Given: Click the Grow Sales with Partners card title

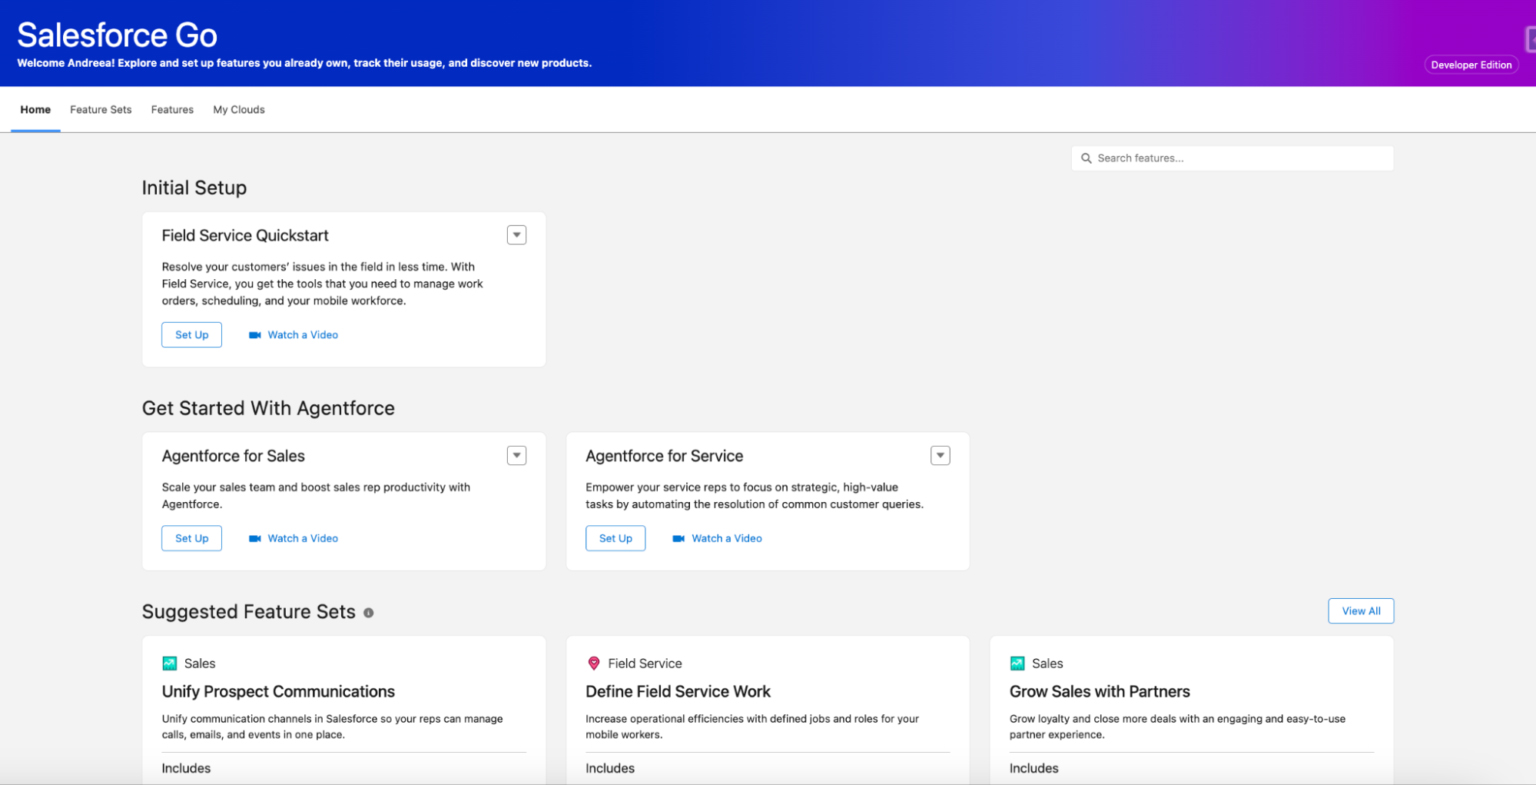Looking at the screenshot, I should pyautogui.click(x=1100, y=692).
